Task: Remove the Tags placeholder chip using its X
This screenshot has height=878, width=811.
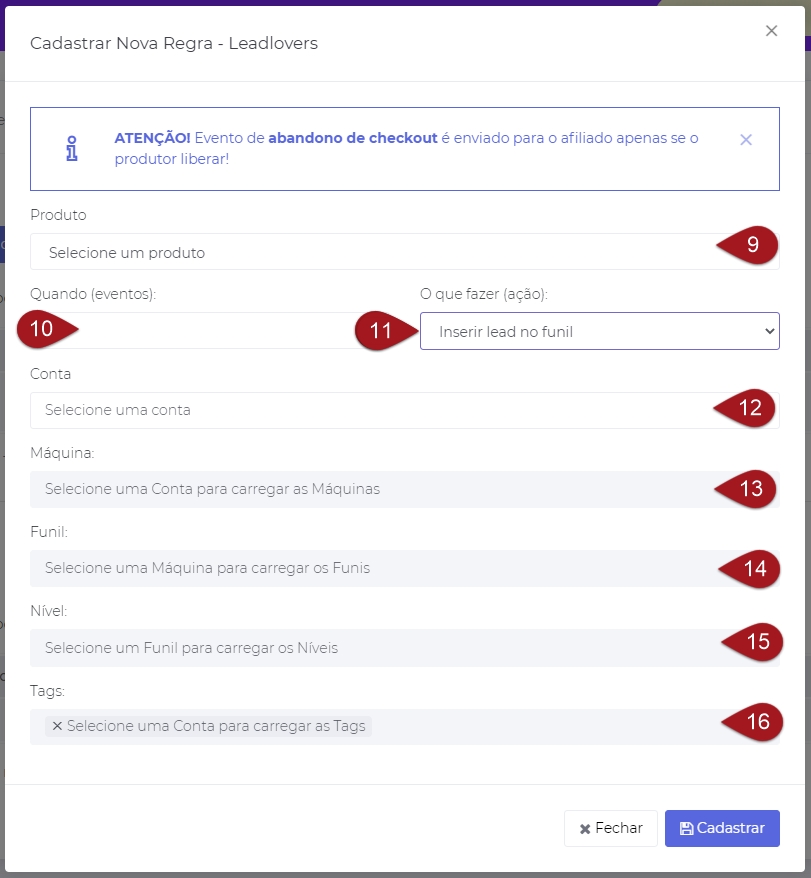Action: tap(57, 726)
